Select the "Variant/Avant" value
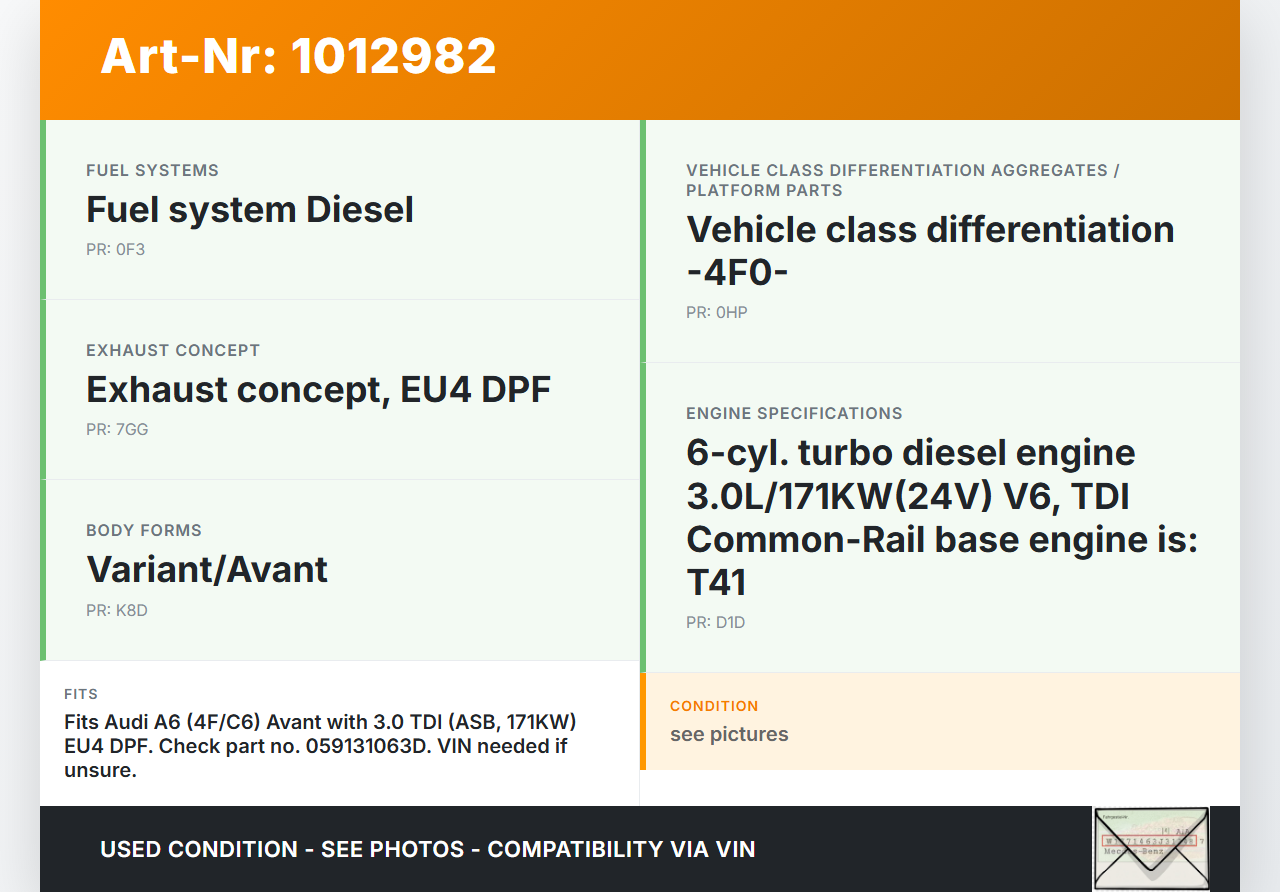 pyautogui.click(x=207, y=569)
